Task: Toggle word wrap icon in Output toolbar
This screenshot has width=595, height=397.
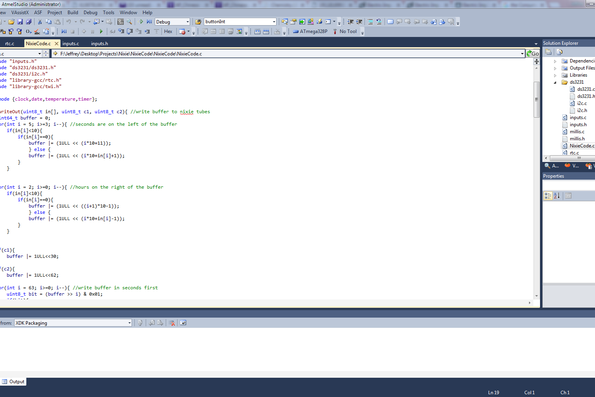Action: pos(183,323)
